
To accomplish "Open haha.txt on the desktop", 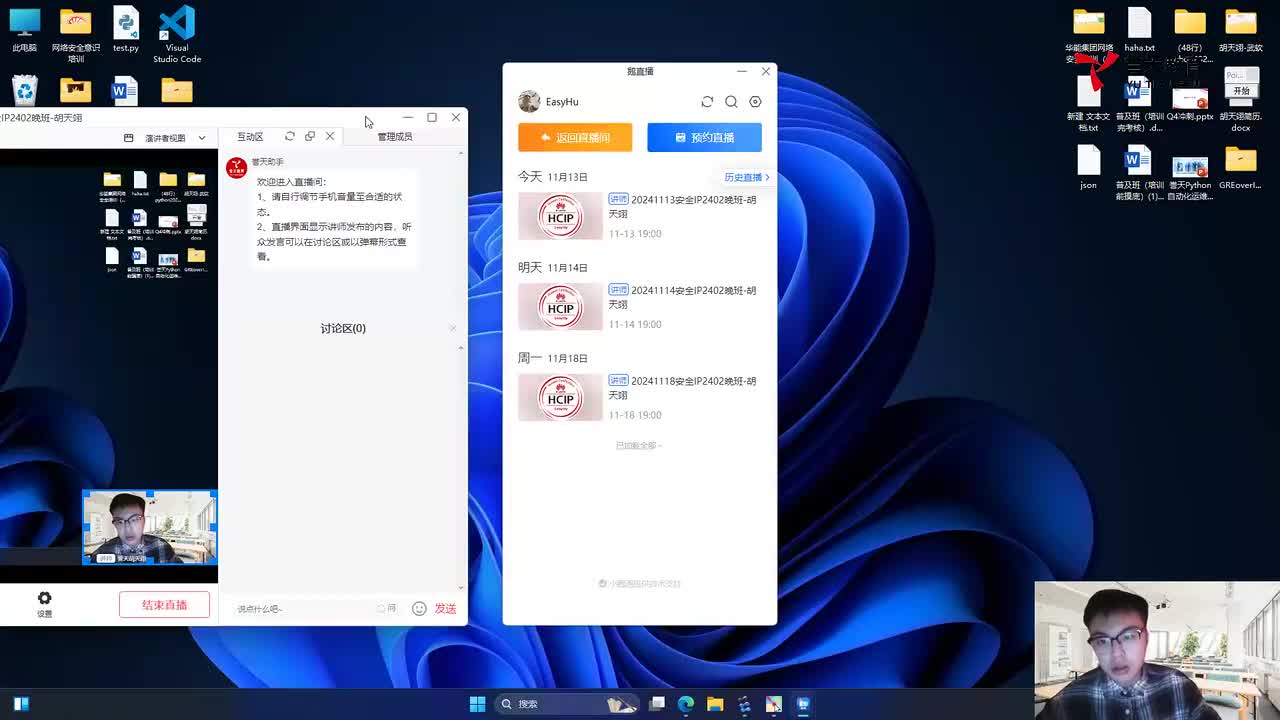I will point(1139,30).
